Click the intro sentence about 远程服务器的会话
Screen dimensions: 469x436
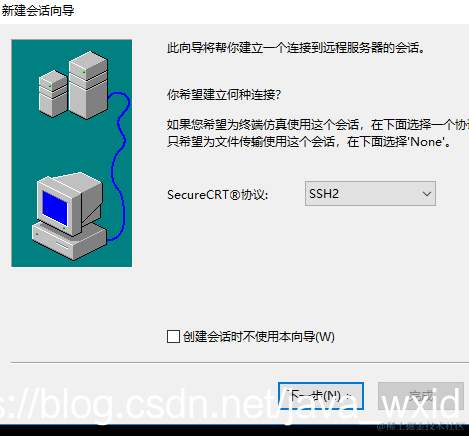(296, 48)
